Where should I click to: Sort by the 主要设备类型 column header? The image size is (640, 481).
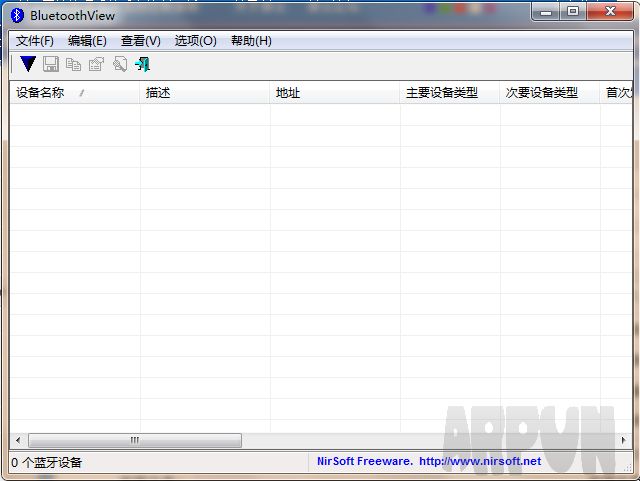tap(450, 93)
